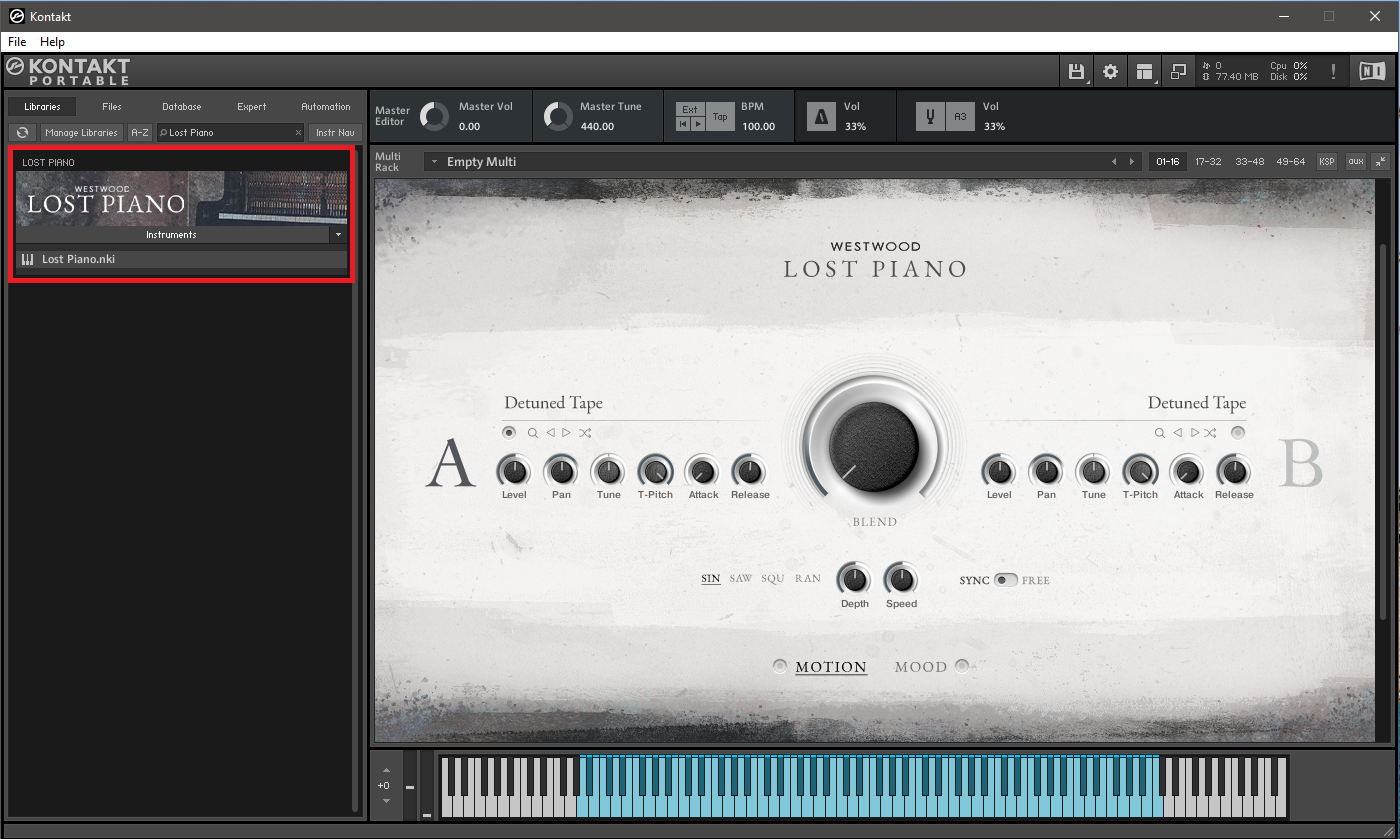Click layer A magnifier browse icon
Screen dimensions: 1400x839
click(533, 433)
